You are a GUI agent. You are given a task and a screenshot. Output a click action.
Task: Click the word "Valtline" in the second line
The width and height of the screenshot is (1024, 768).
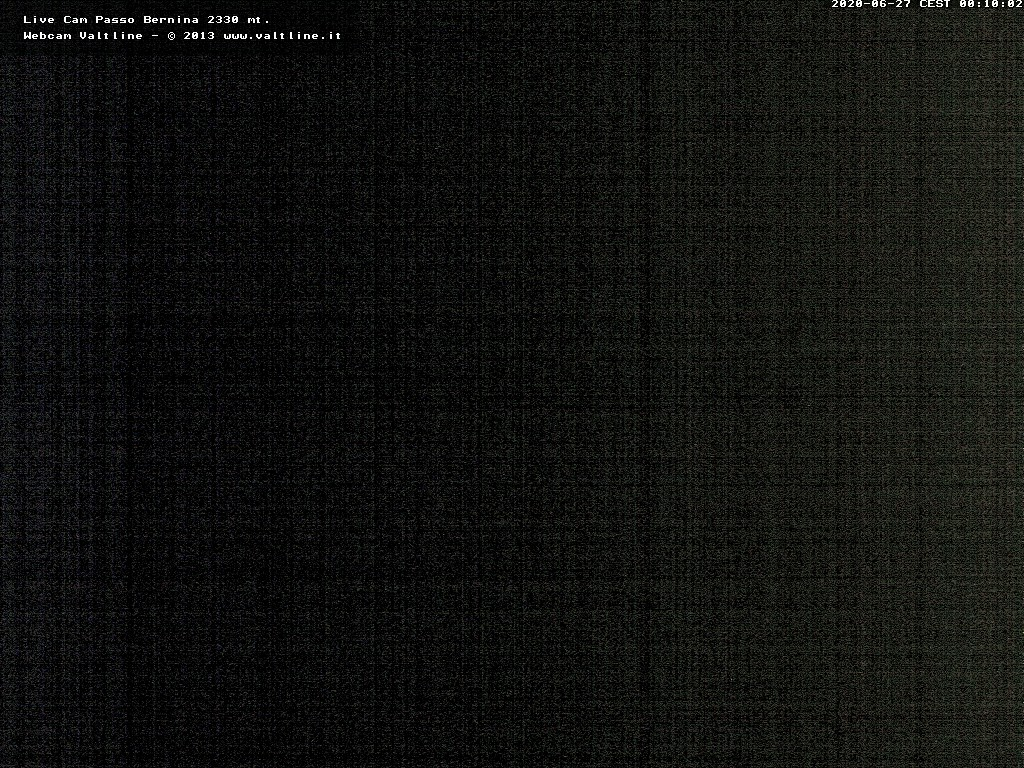(110, 36)
